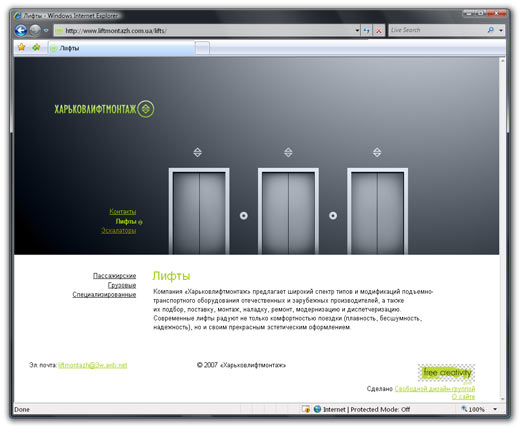This screenshot has height=430, width=520.
Task: Click the middle elevator doors
Action: click(288, 213)
